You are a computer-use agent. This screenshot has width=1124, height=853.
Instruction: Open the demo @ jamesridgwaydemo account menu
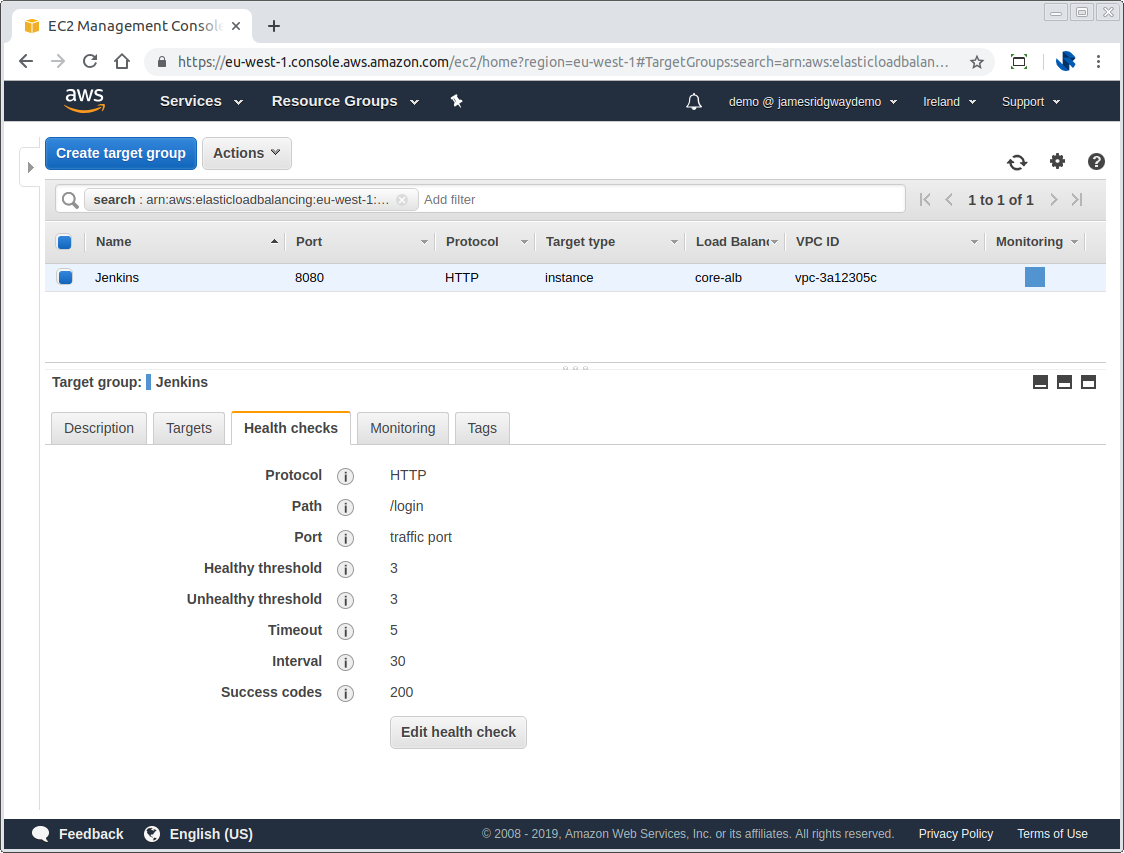coord(813,102)
